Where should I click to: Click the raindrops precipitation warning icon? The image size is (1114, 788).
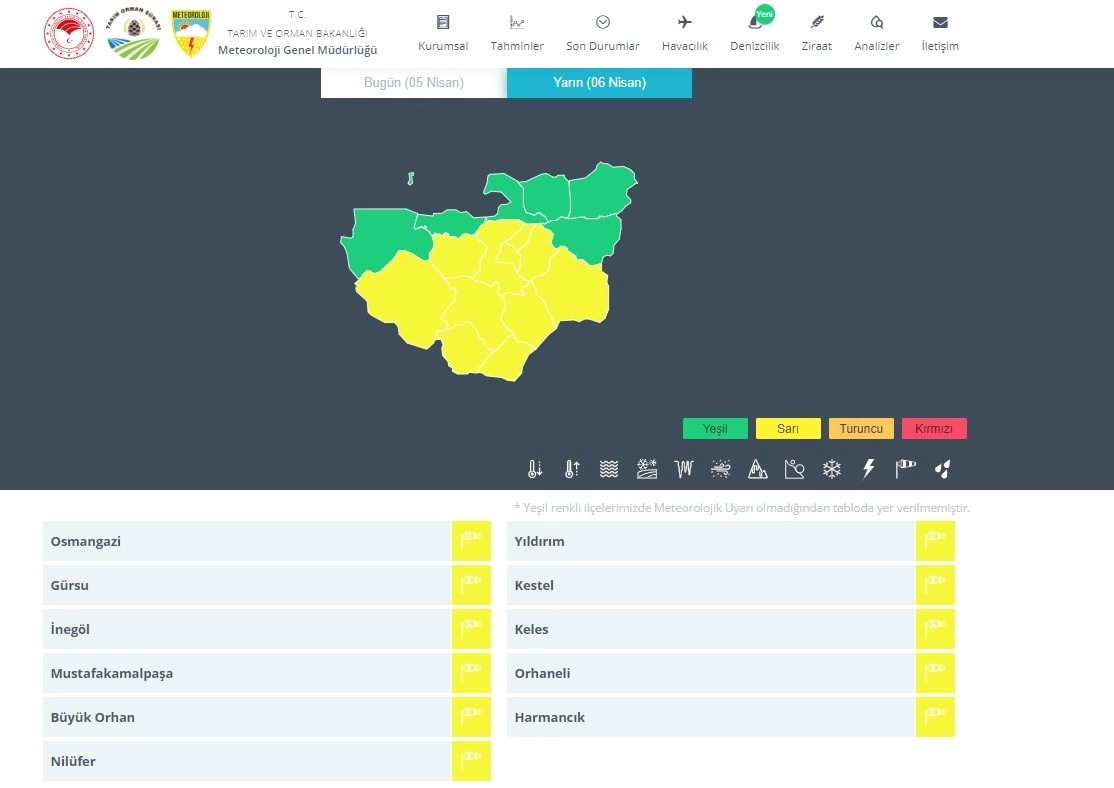pyautogui.click(x=942, y=469)
